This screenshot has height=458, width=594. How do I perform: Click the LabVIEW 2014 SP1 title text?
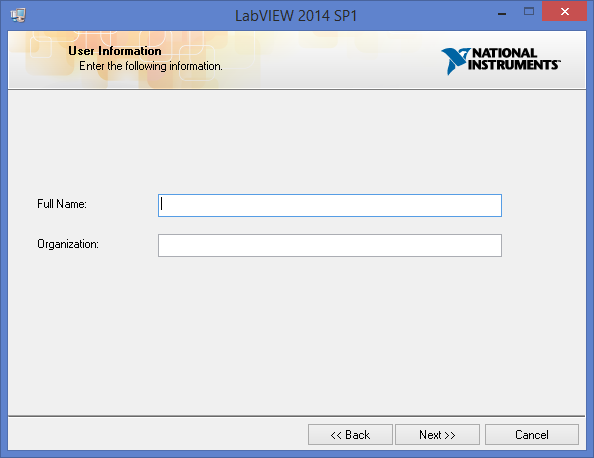click(296, 16)
